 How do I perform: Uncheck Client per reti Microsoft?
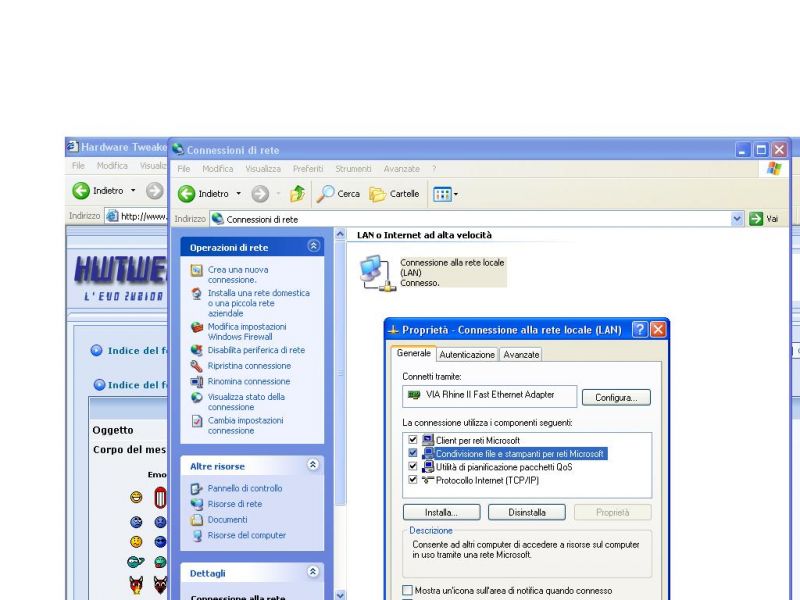tap(413, 439)
